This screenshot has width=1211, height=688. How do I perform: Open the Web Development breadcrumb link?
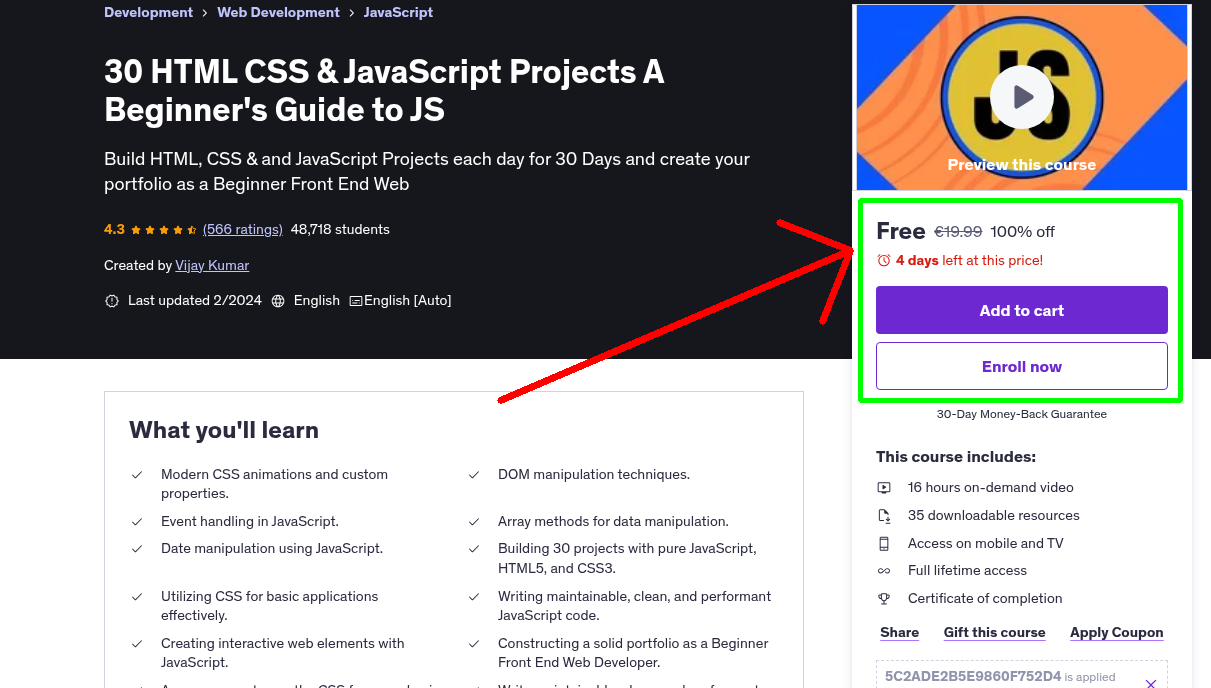click(x=278, y=12)
